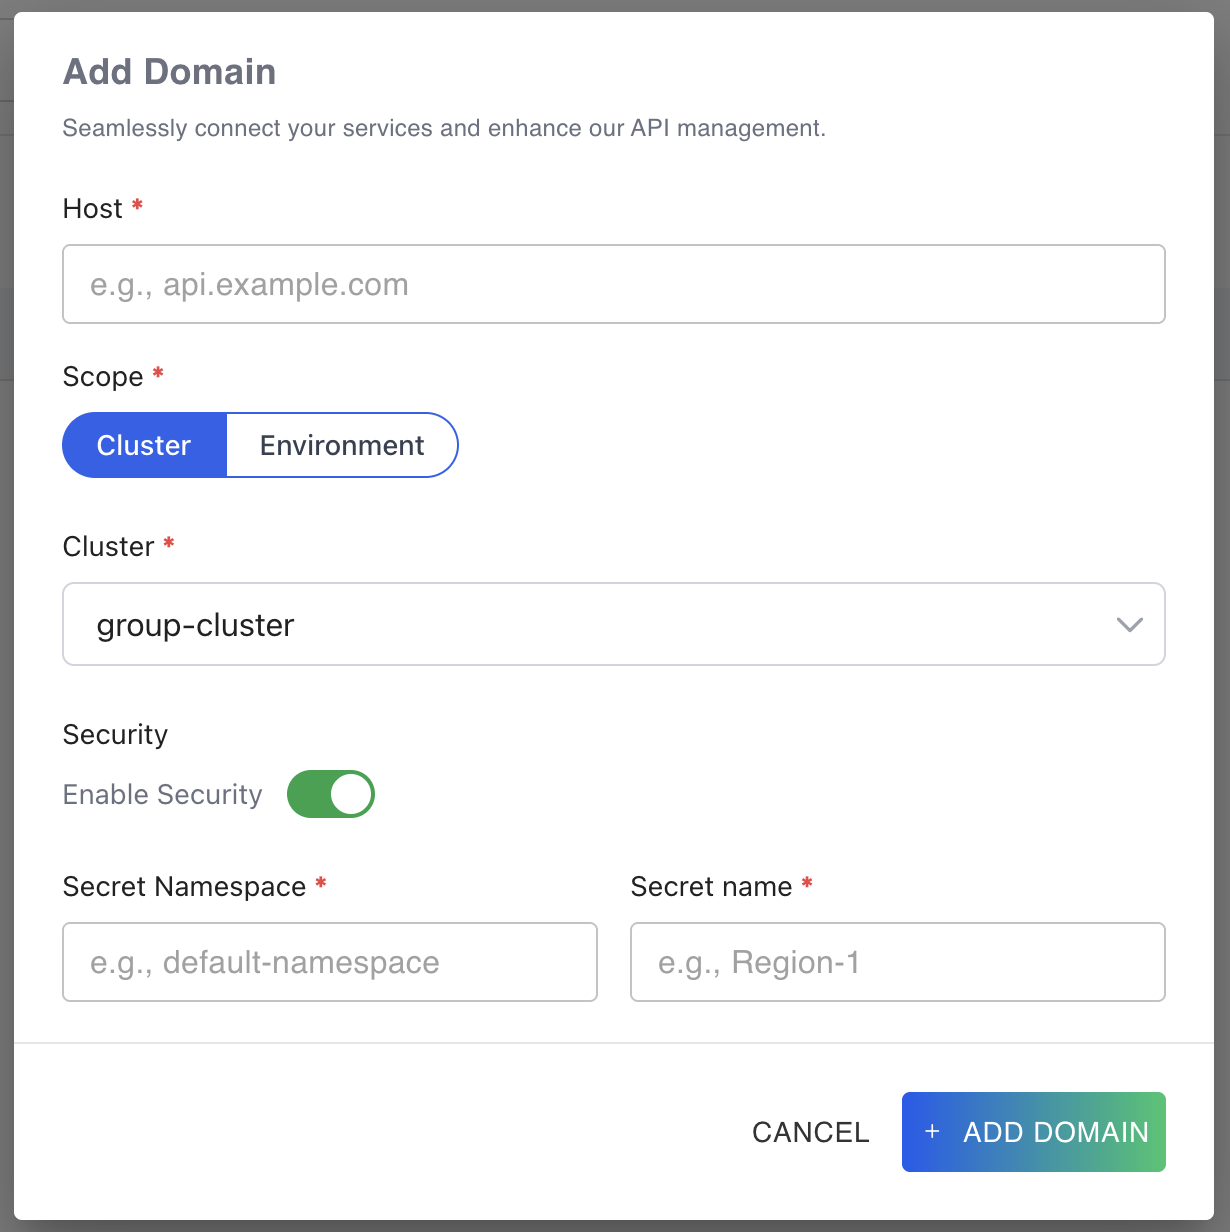Toggle the Enable Security switch
The height and width of the screenshot is (1232, 1230).
[x=330, y=794]
